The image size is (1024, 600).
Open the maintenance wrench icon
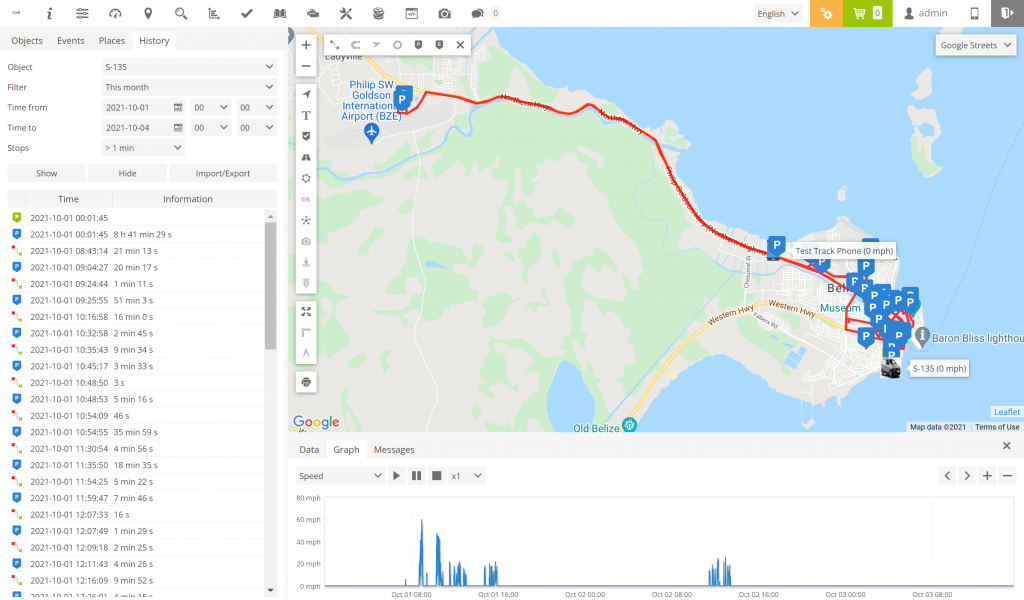pyautogui.click(x=345, y=13)
